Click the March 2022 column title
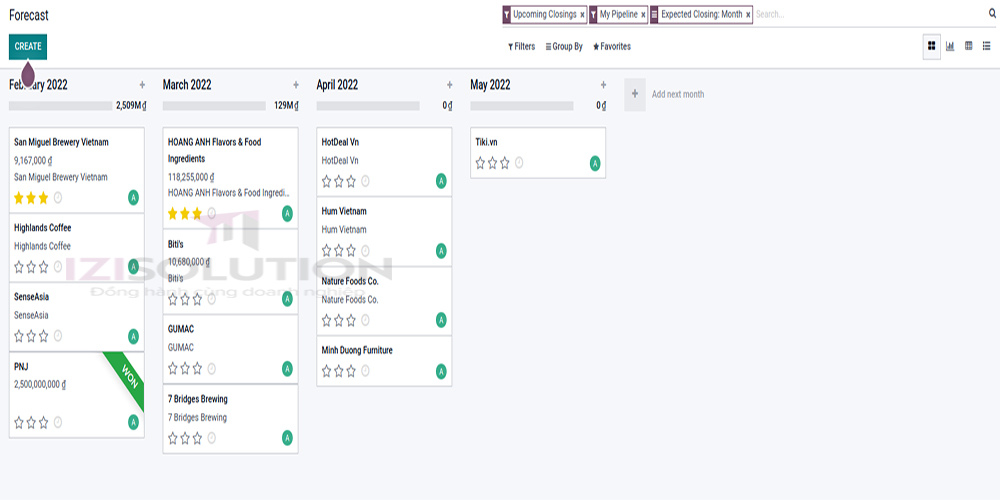This screenshot has width=1000, height=500. (187, 85)
